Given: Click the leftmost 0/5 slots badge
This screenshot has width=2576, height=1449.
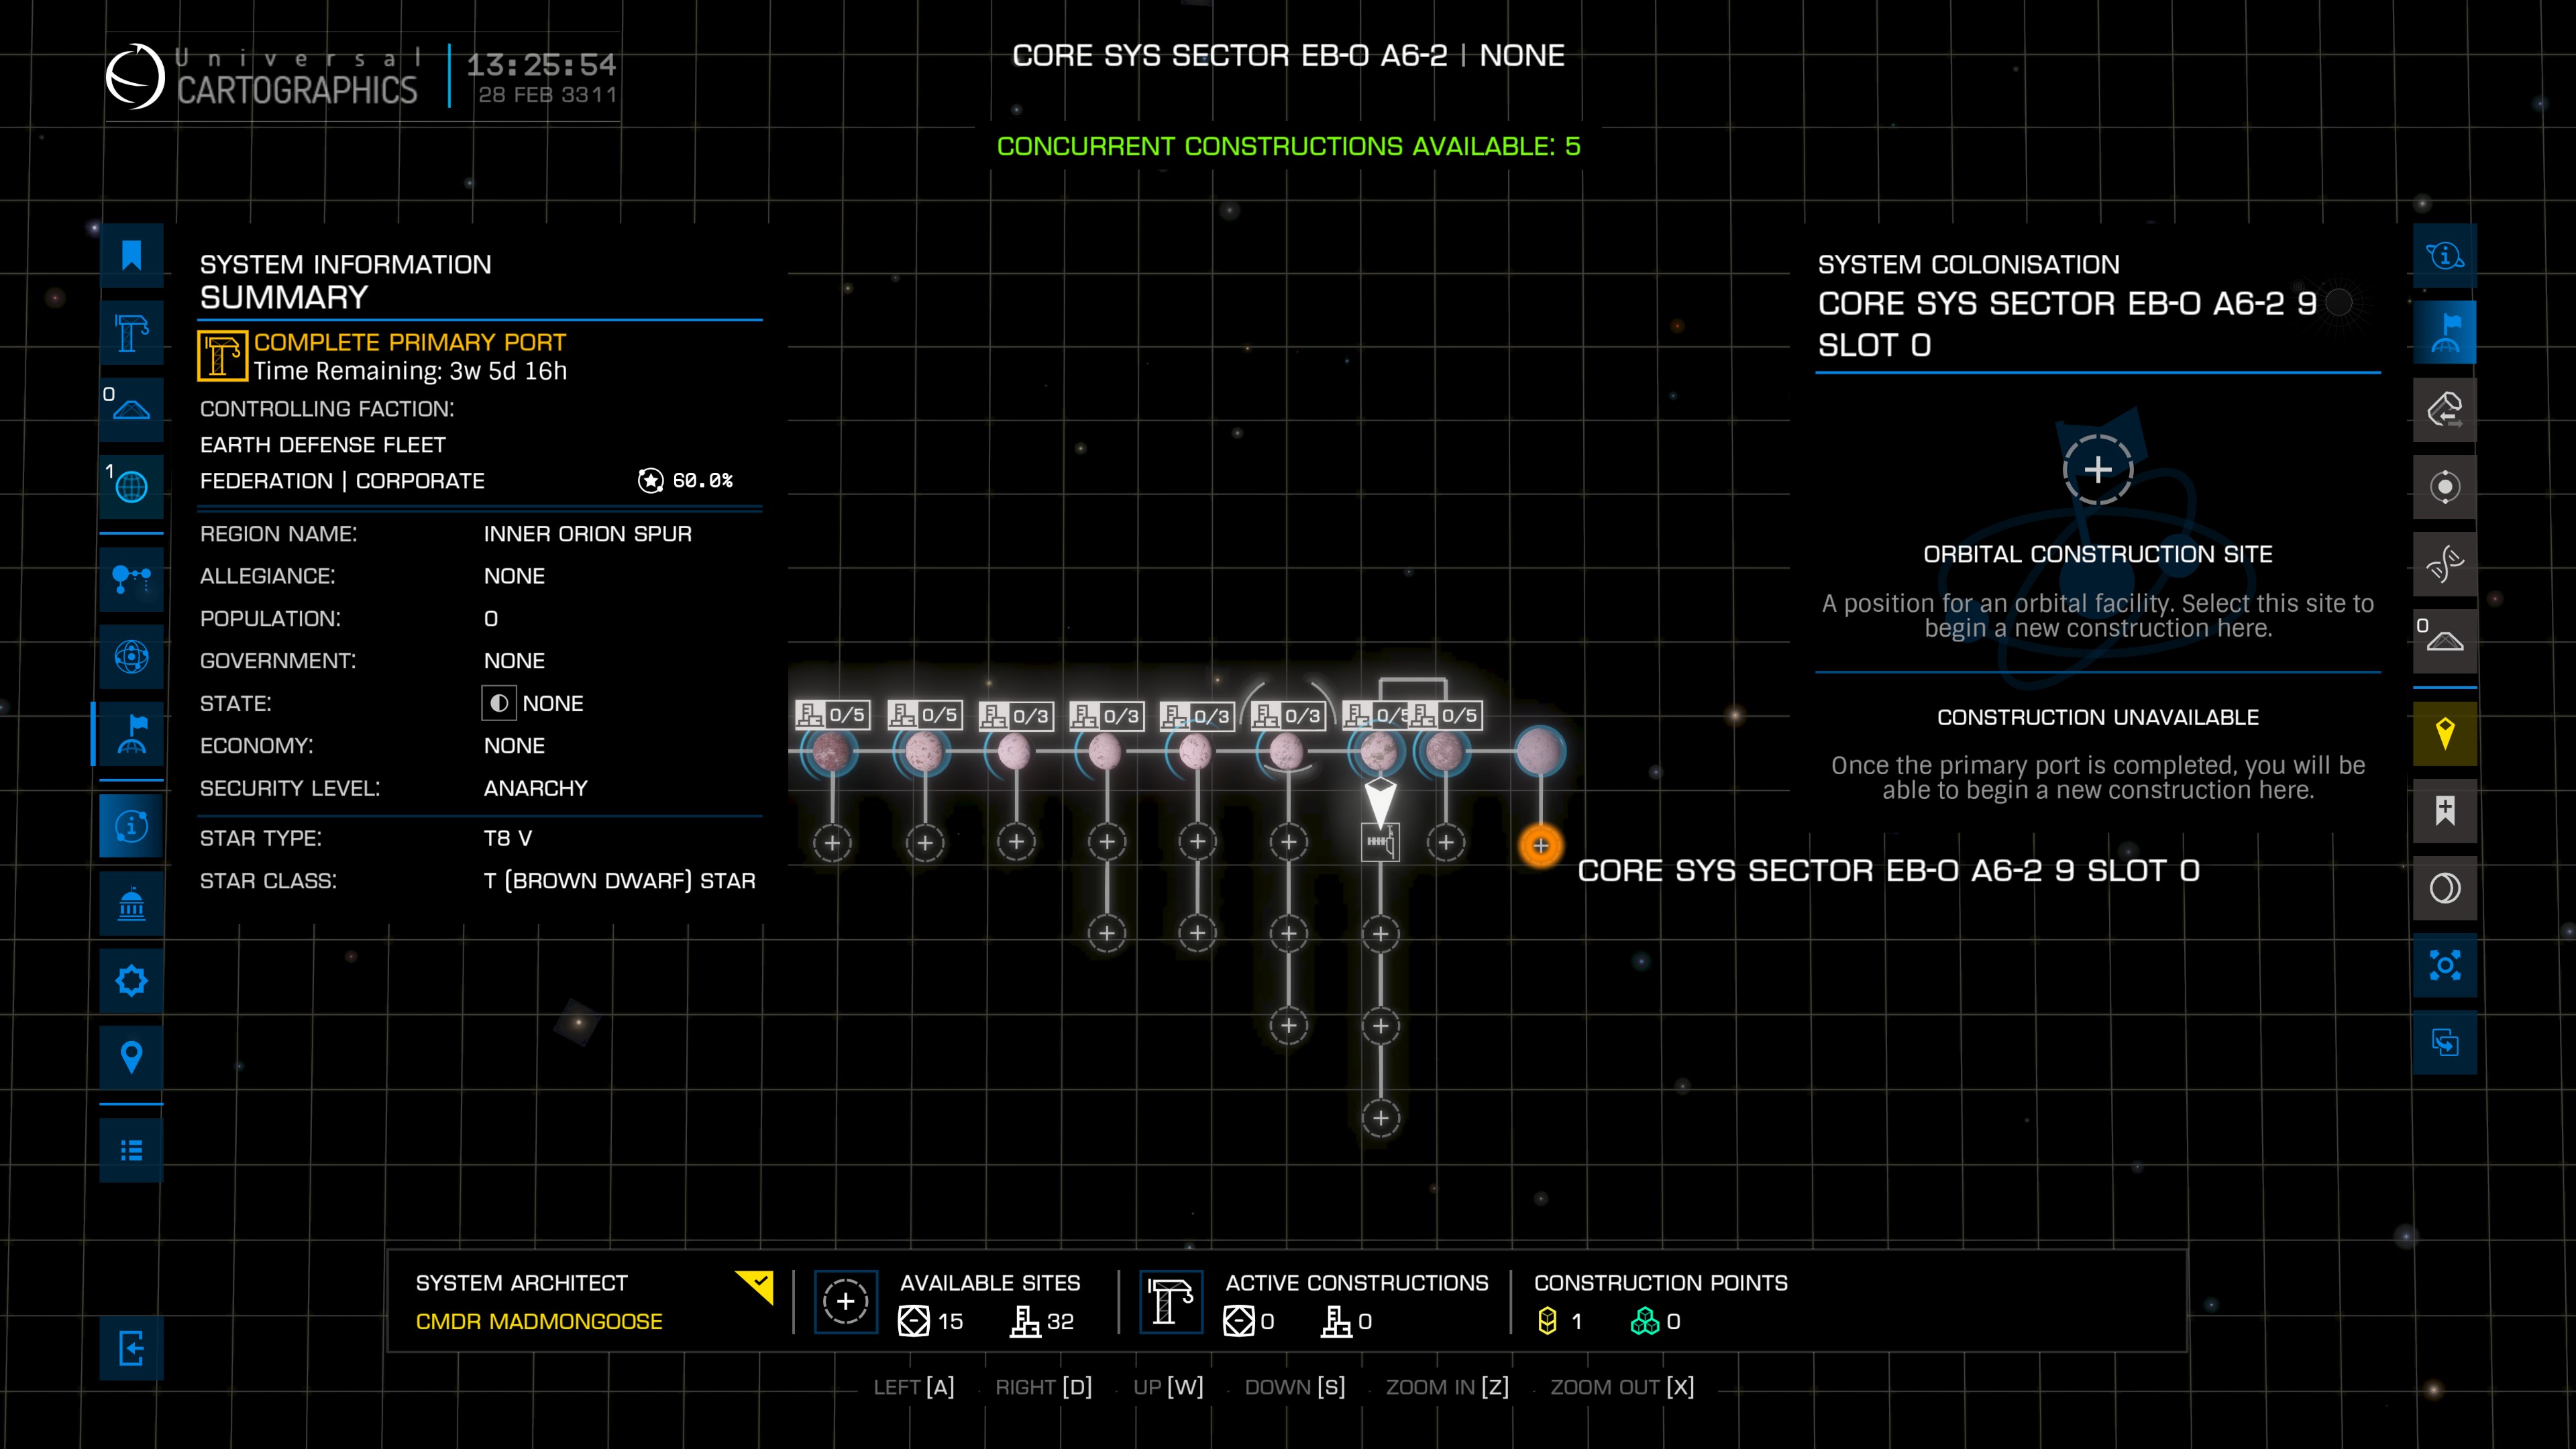Looking at the screenshot, I should (832, 715).
